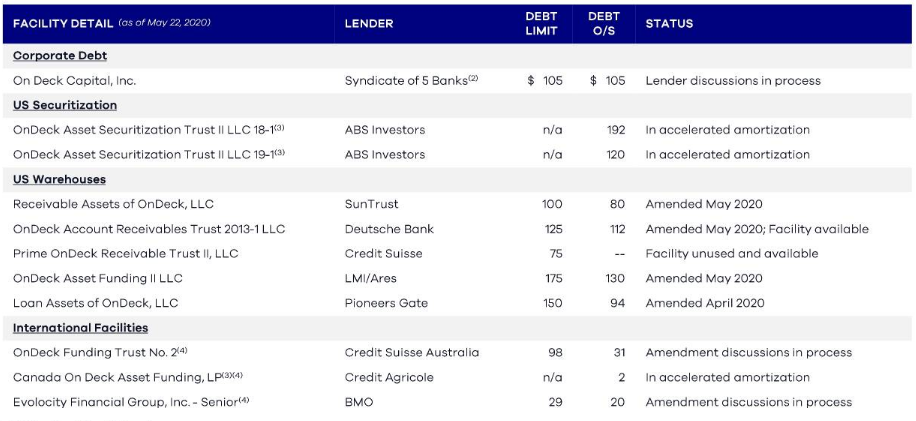Select the Credit Suisse Australia lender cell
The width and height of the screenshot is (916, 421).
tap(411, 352)
